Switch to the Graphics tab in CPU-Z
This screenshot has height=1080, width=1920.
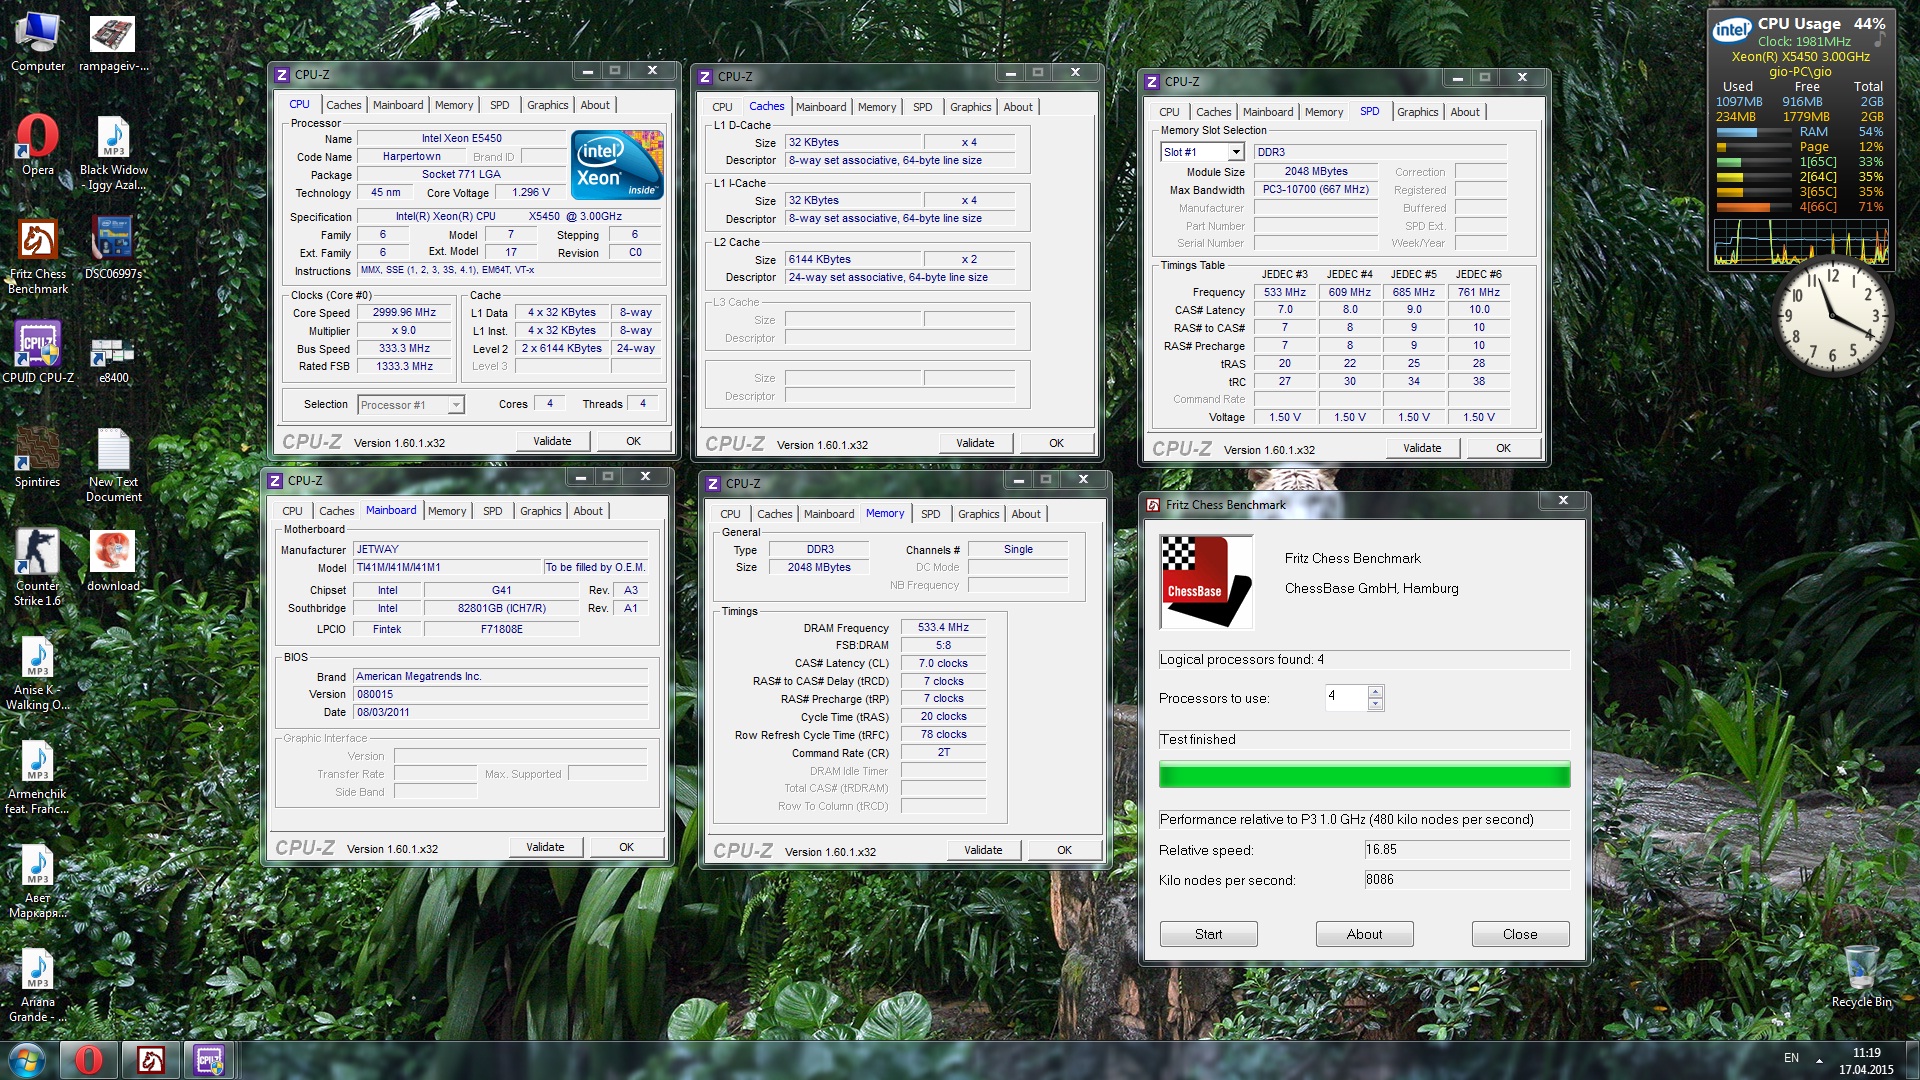coord(548,104)
